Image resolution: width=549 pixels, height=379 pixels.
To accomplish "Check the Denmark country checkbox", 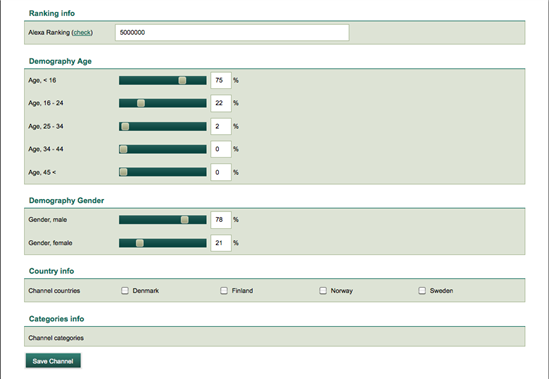I will (x=125, y=291).
